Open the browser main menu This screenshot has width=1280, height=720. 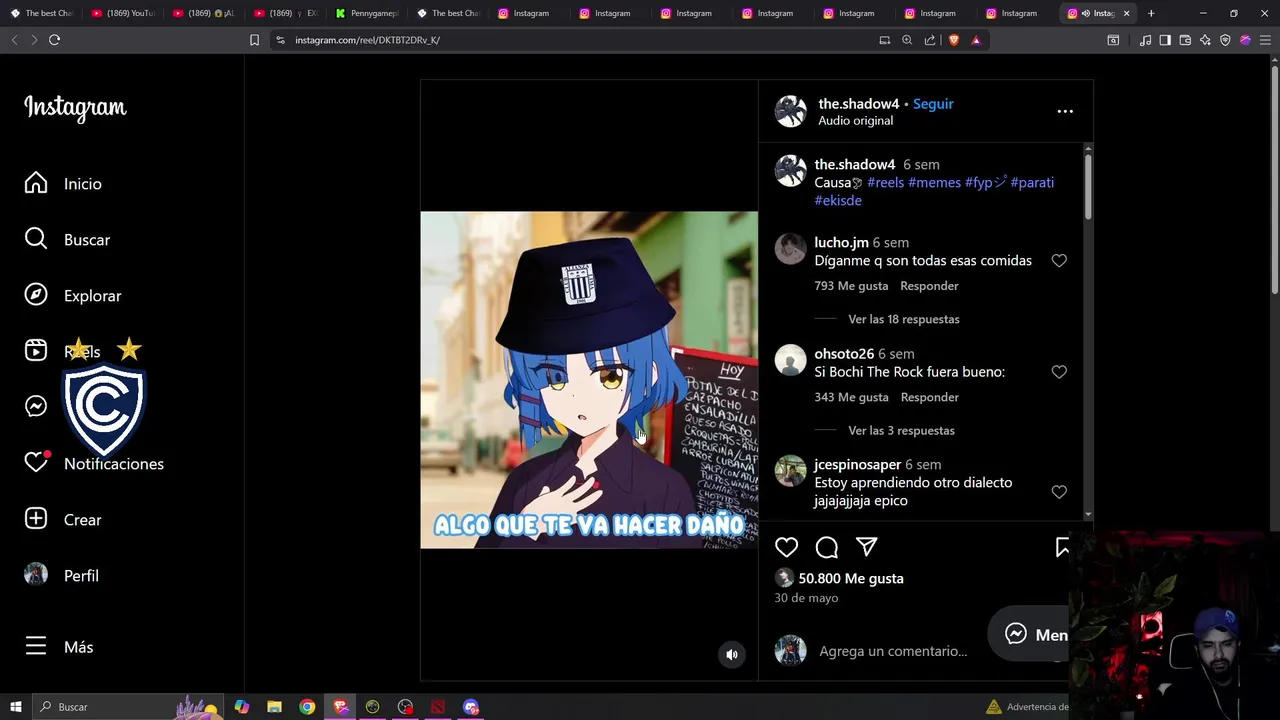1265,40
